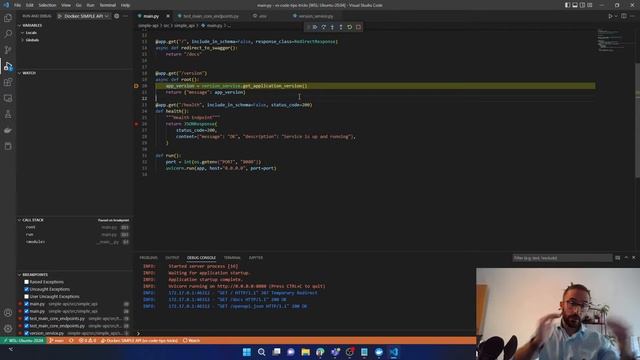Open the Remote Explorer view

click(8, 98)
